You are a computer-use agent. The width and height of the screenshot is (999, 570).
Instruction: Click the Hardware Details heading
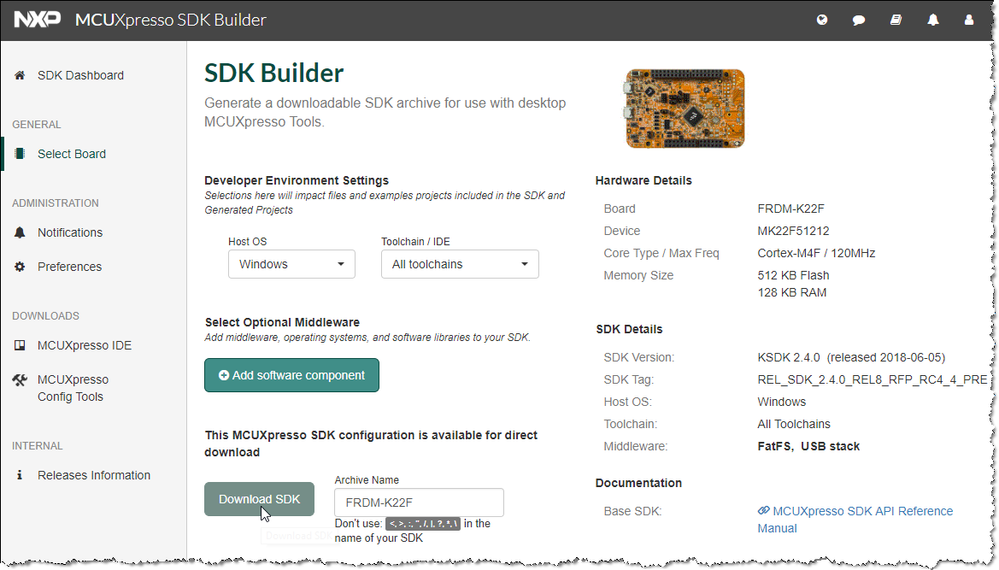(643, 180)
